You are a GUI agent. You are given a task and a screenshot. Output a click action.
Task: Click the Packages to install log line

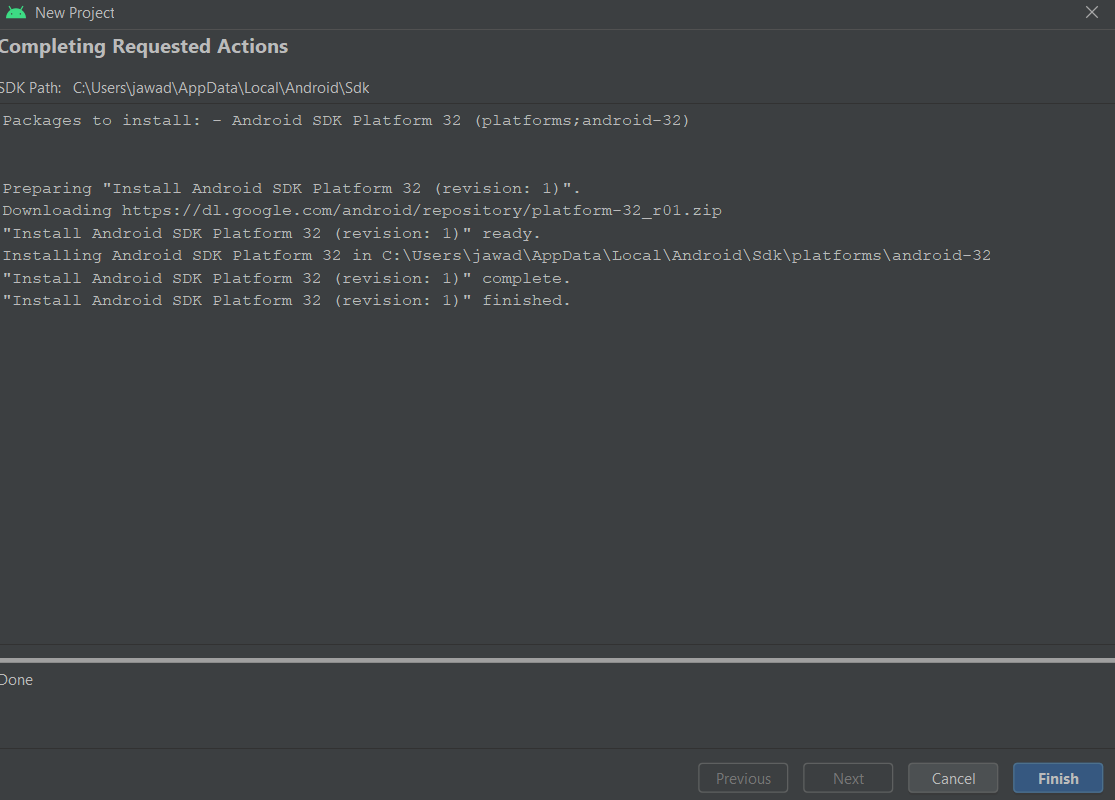(x=346, y=121)
